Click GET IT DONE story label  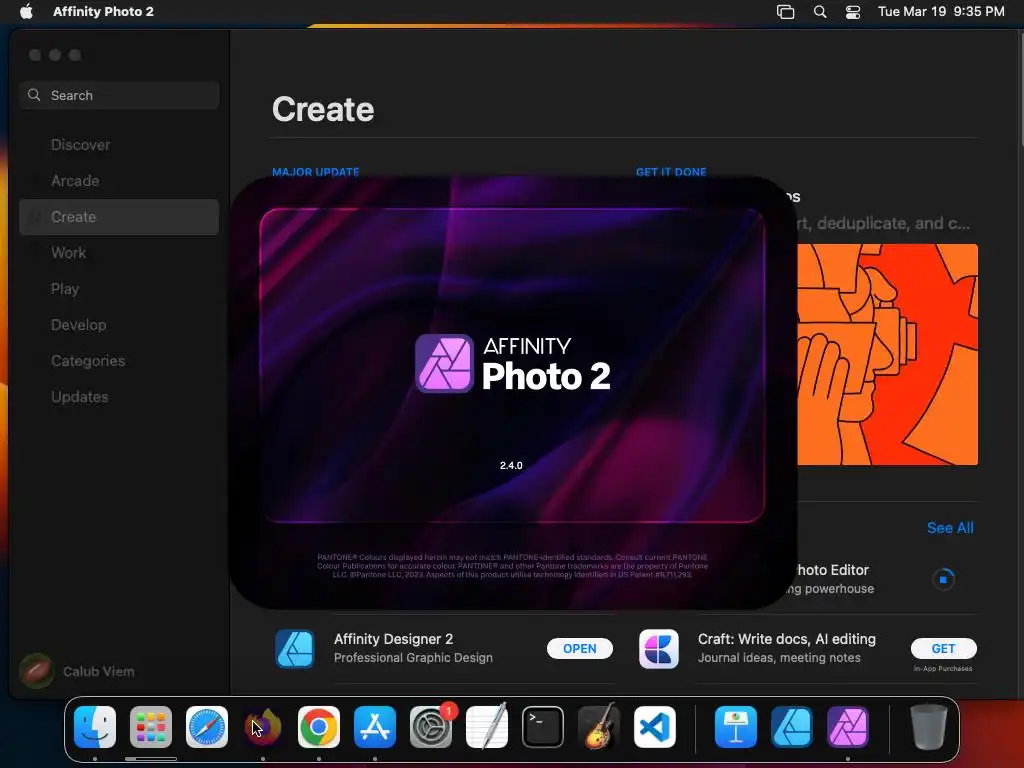pos(671,172)
